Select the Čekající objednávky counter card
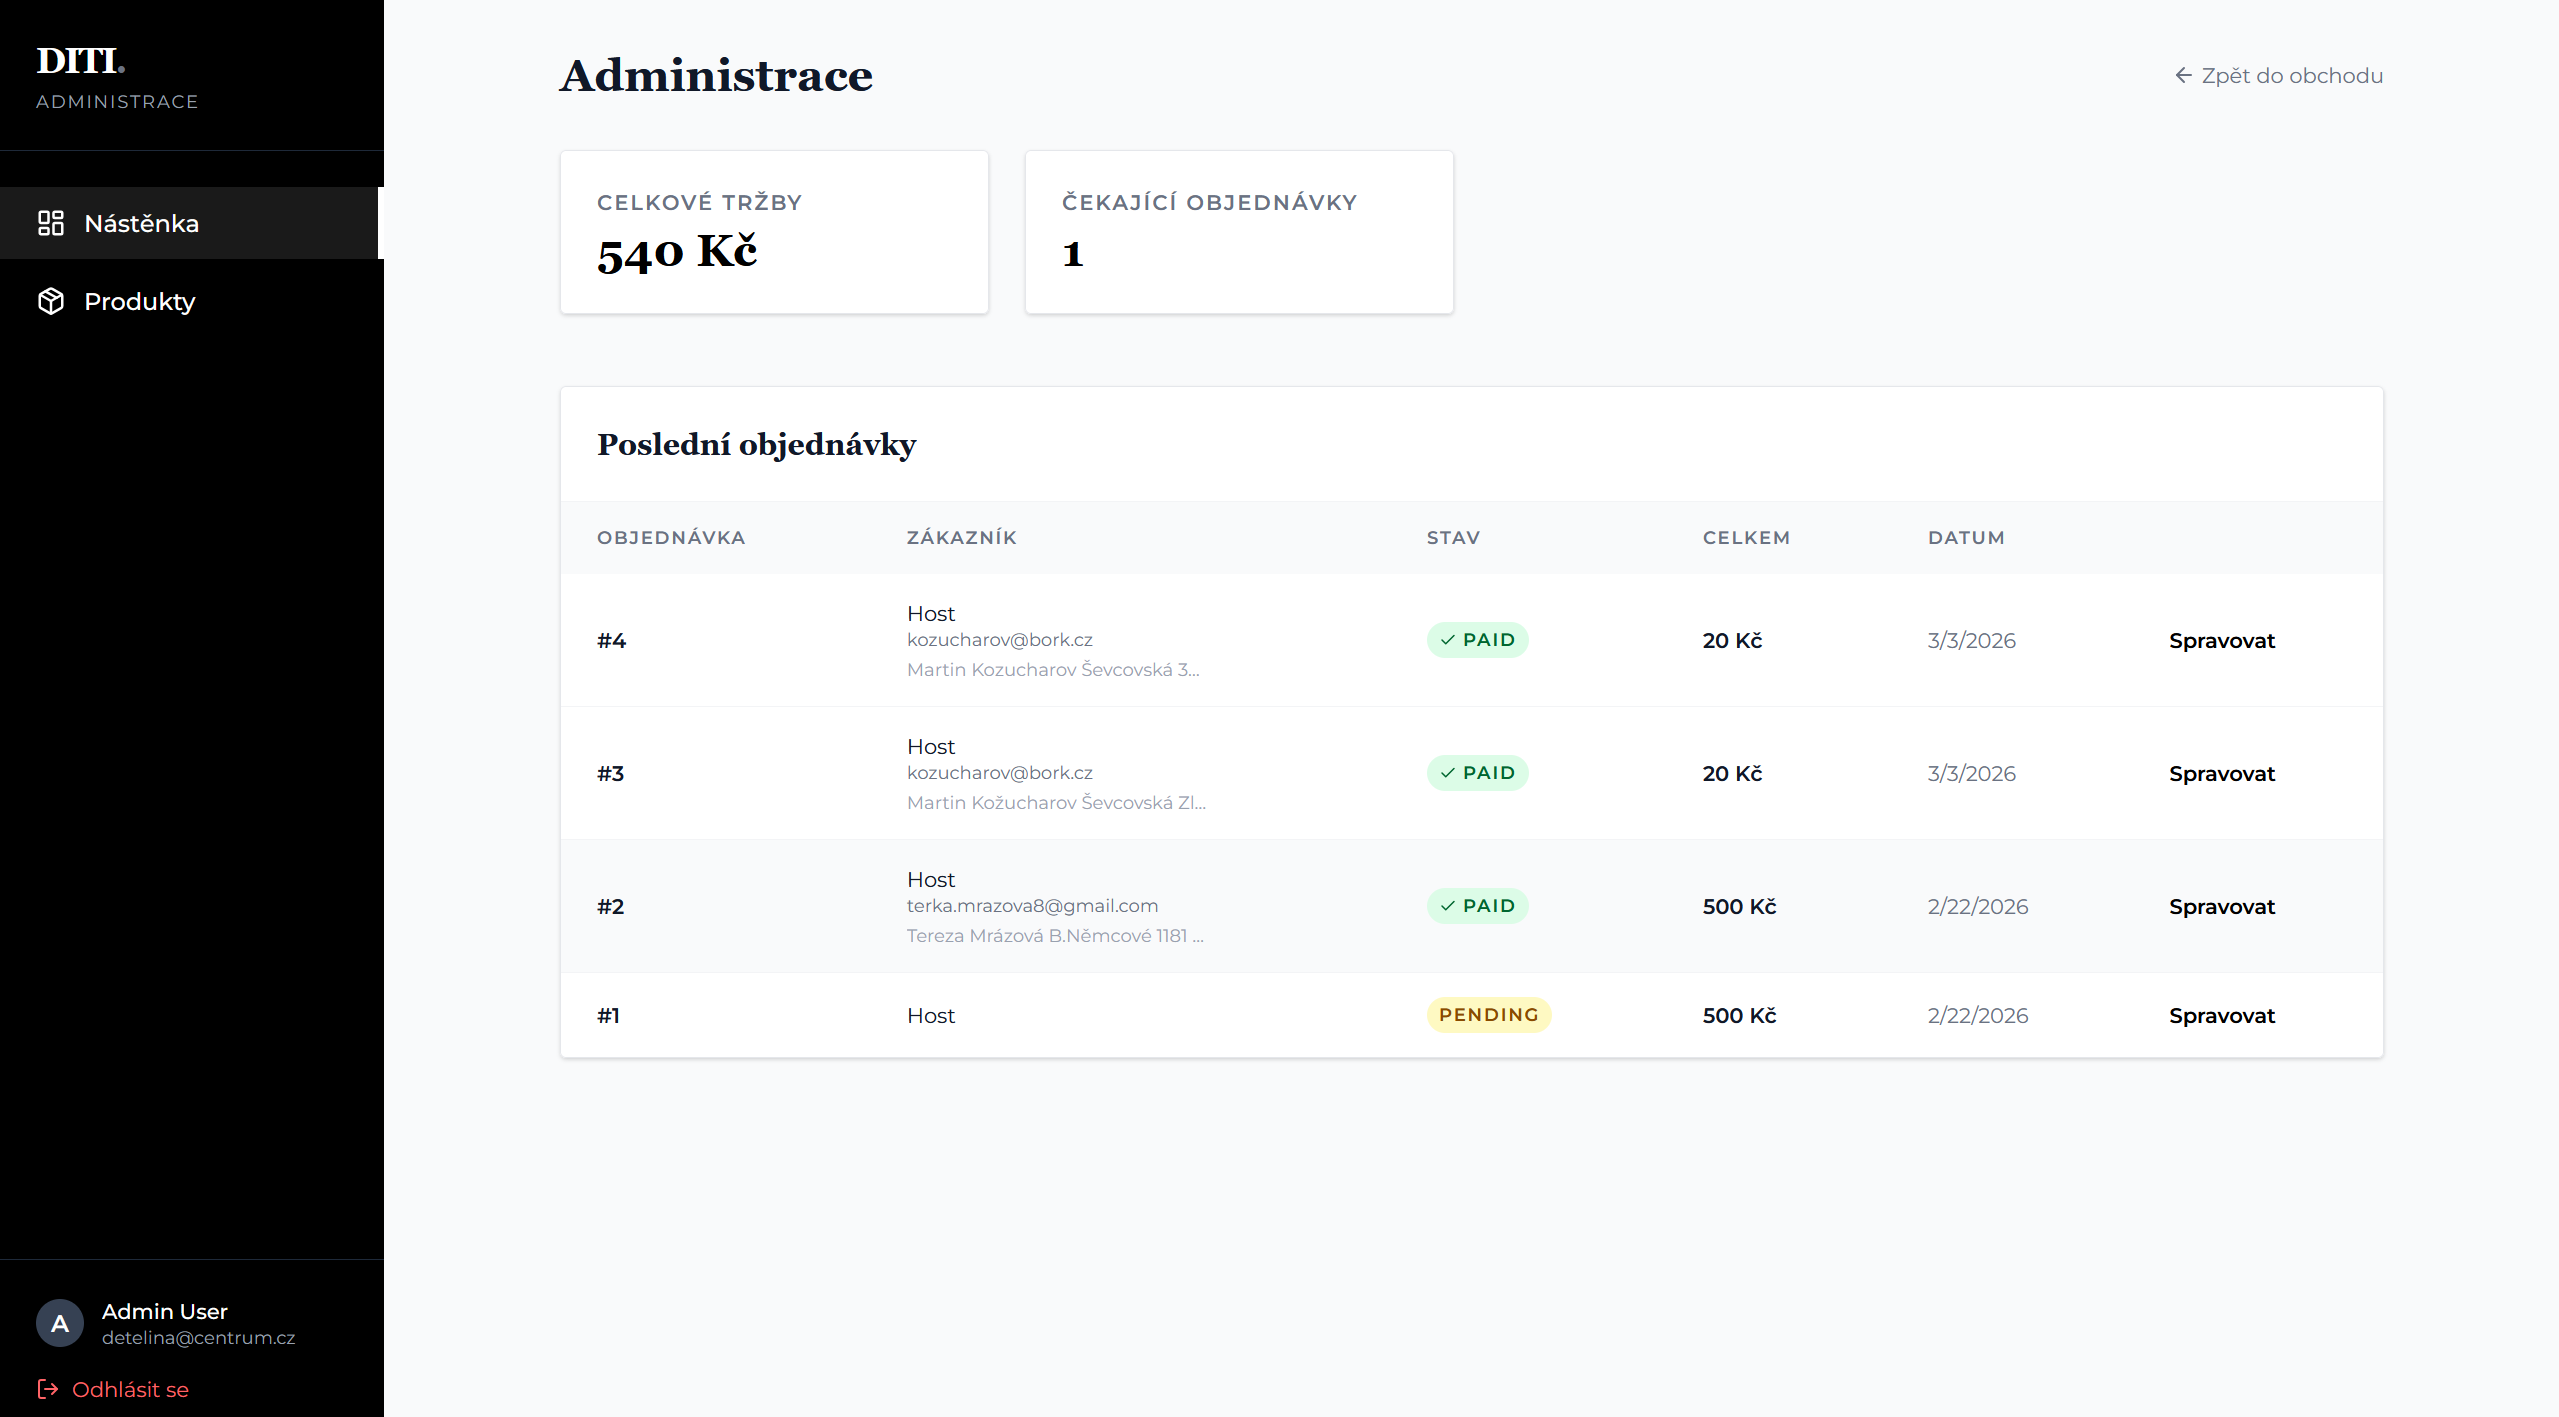The image size is (2559, 1417). click(1239, 231)
